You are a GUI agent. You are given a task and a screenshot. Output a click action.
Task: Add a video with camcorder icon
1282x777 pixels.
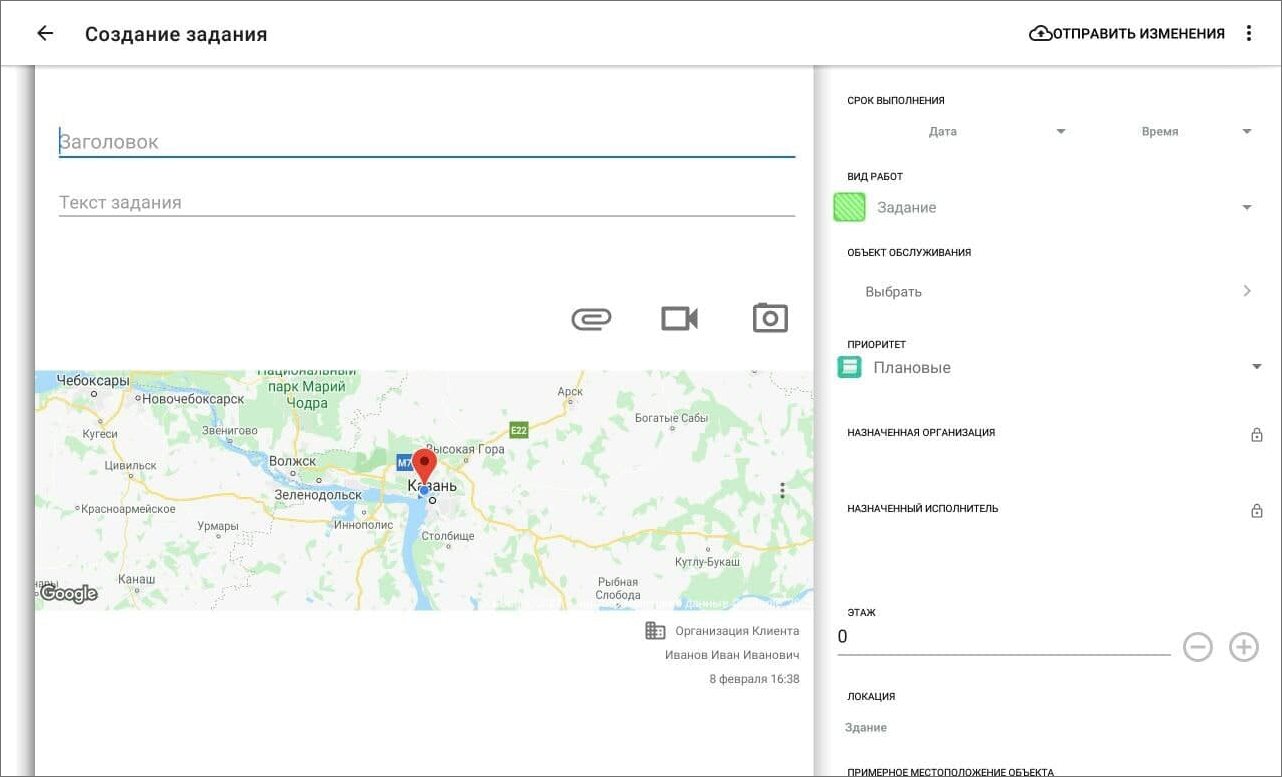(679, 318)
